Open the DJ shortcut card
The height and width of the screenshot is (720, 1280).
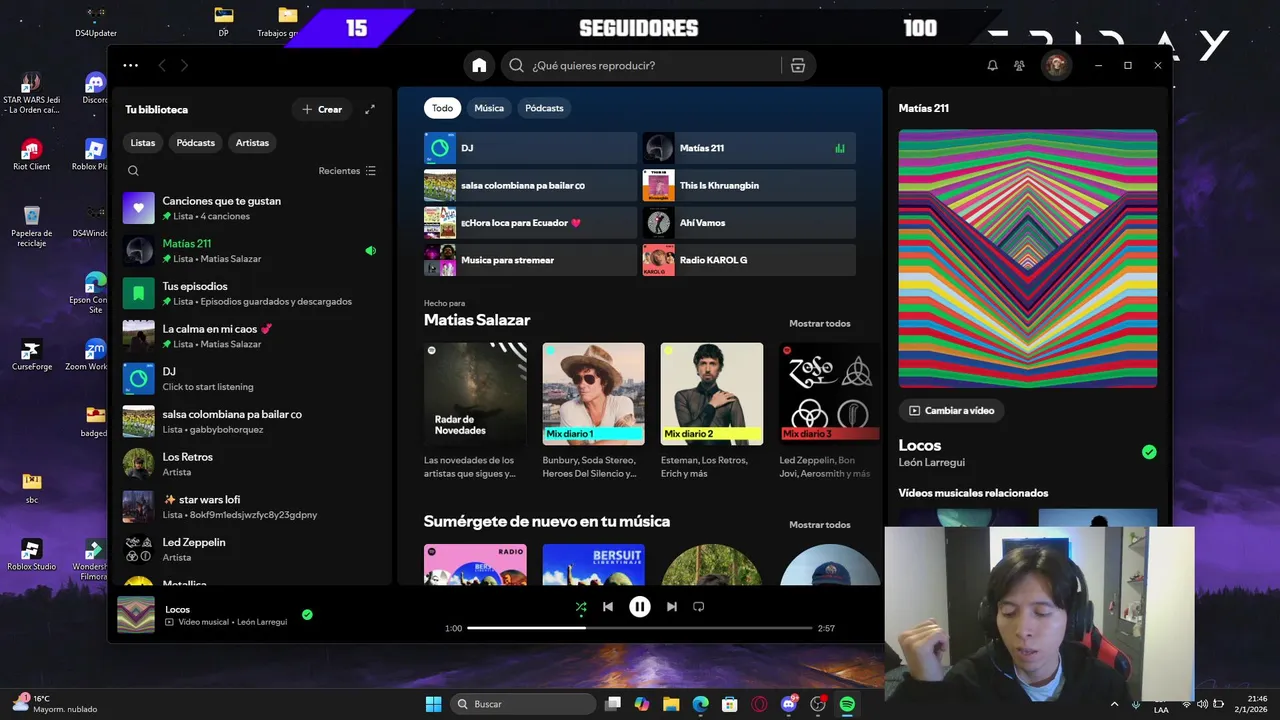[x=530, y=148]
